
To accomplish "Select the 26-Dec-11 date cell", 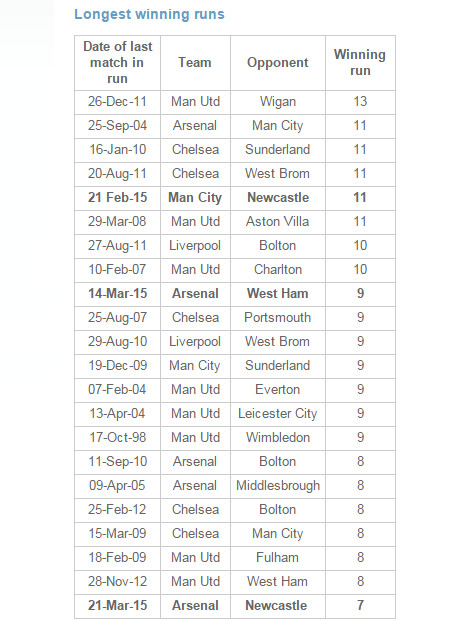I will click(x=117, y=102).
